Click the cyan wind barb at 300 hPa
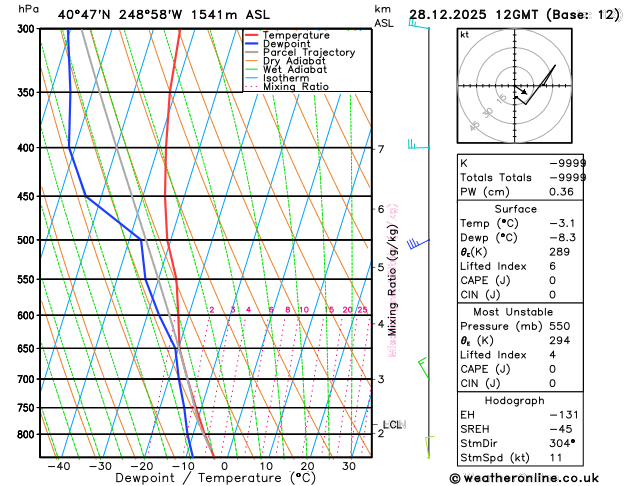629x486 pixels. (419, 24)
